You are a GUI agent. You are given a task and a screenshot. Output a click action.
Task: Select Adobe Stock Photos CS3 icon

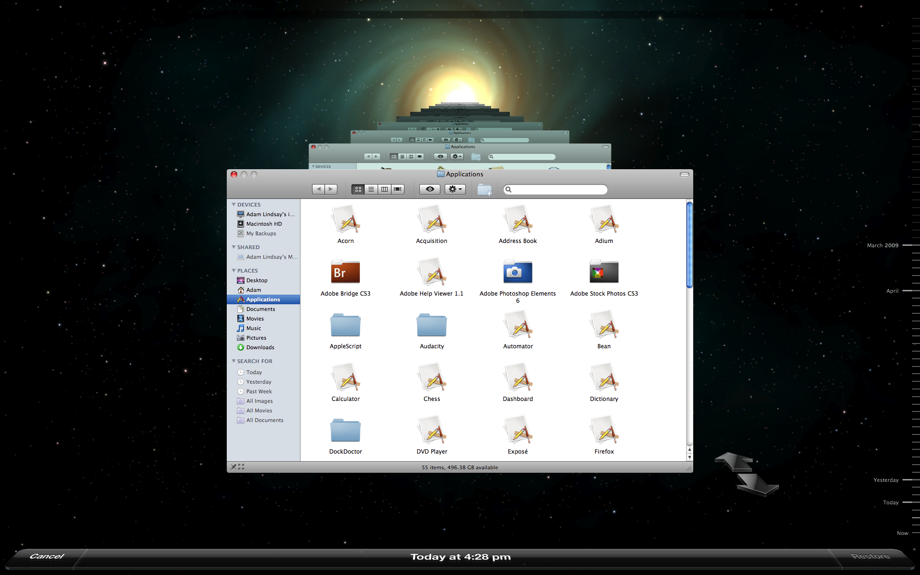pyautogui.click(x=604, y=272)
